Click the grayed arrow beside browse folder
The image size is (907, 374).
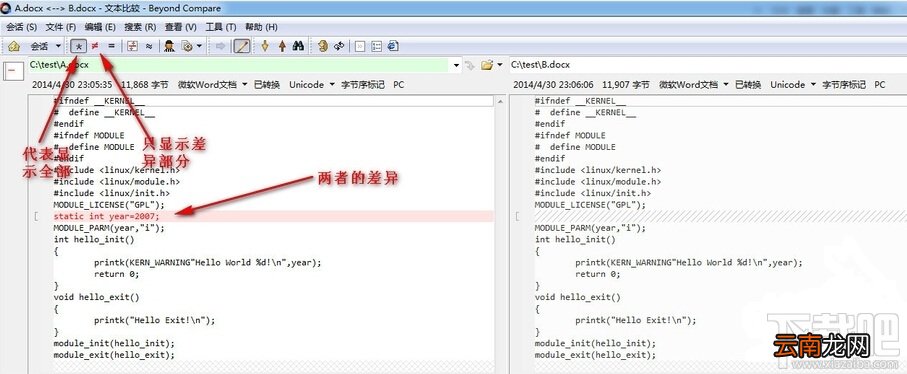(x=470, y=65)
